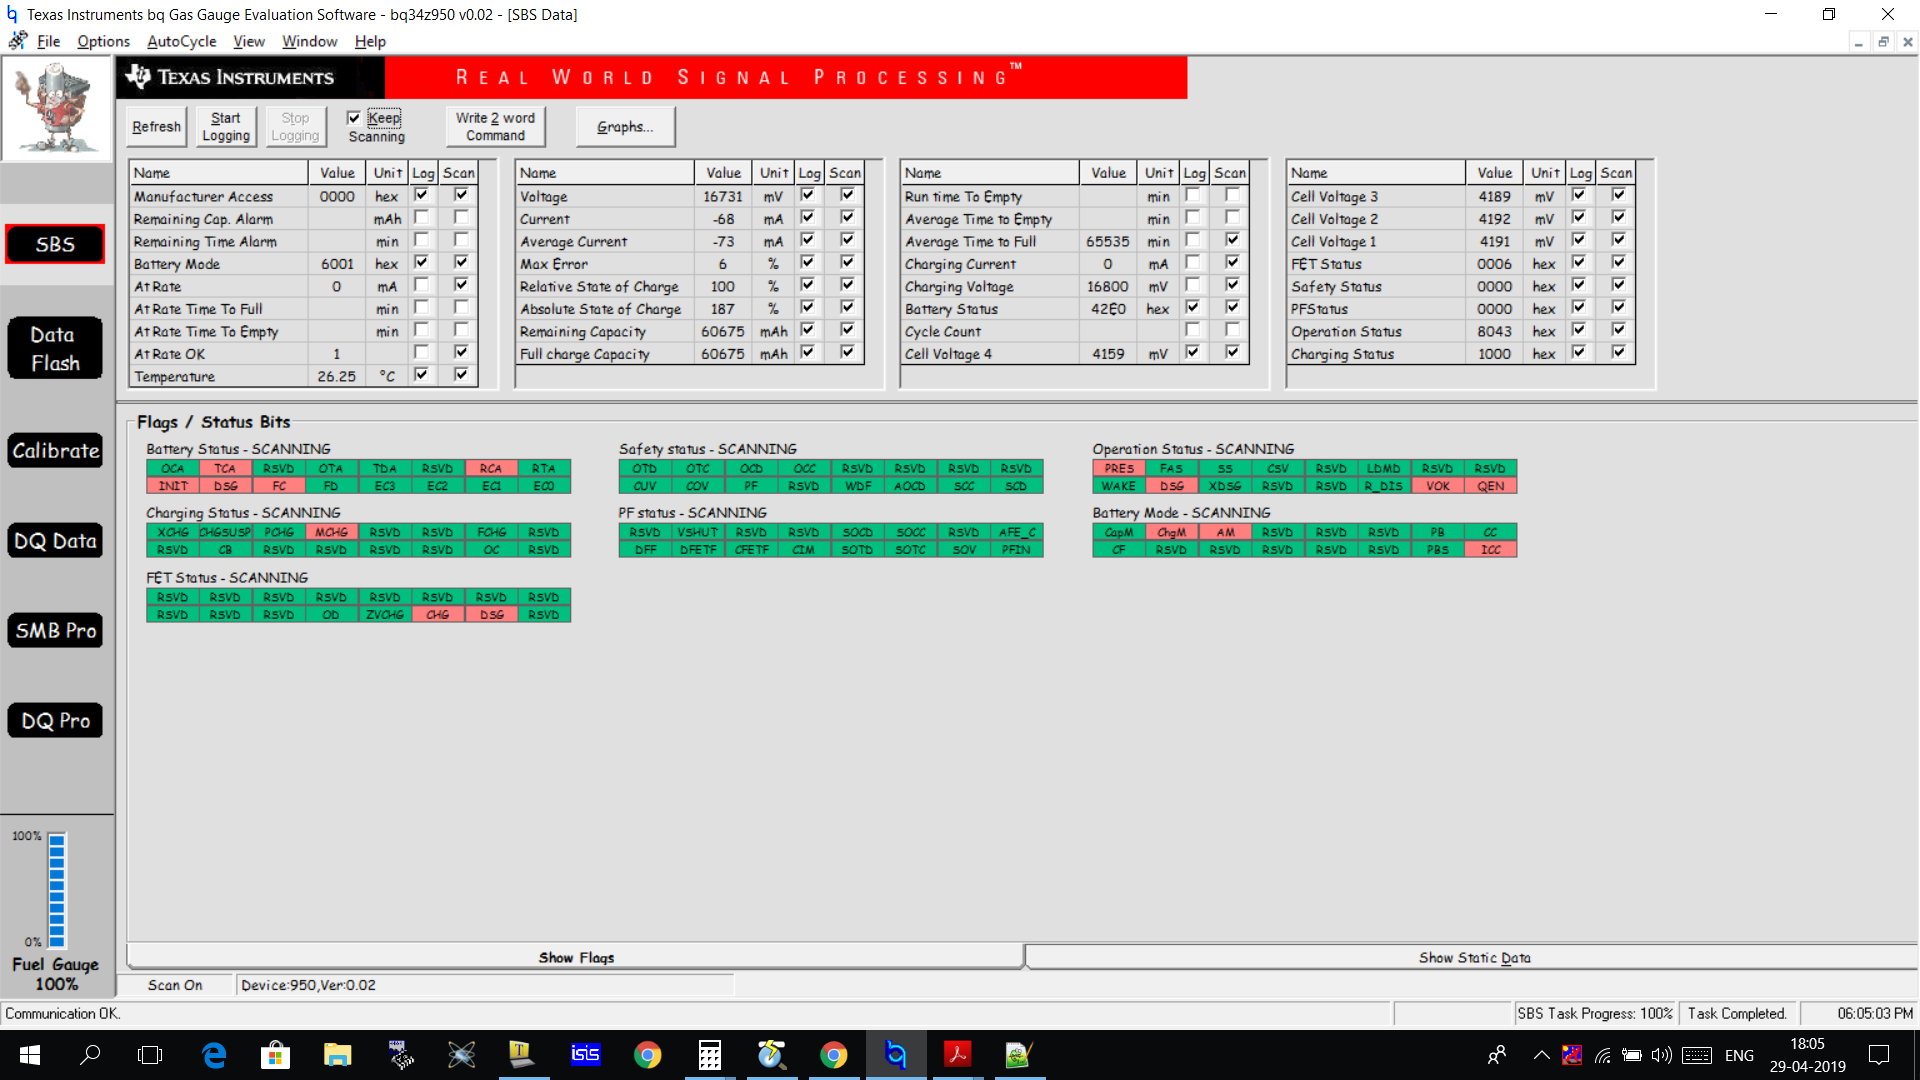1920x1080 pixels.
Task: Click Start Logging button
Action: [x=226, y=127]
